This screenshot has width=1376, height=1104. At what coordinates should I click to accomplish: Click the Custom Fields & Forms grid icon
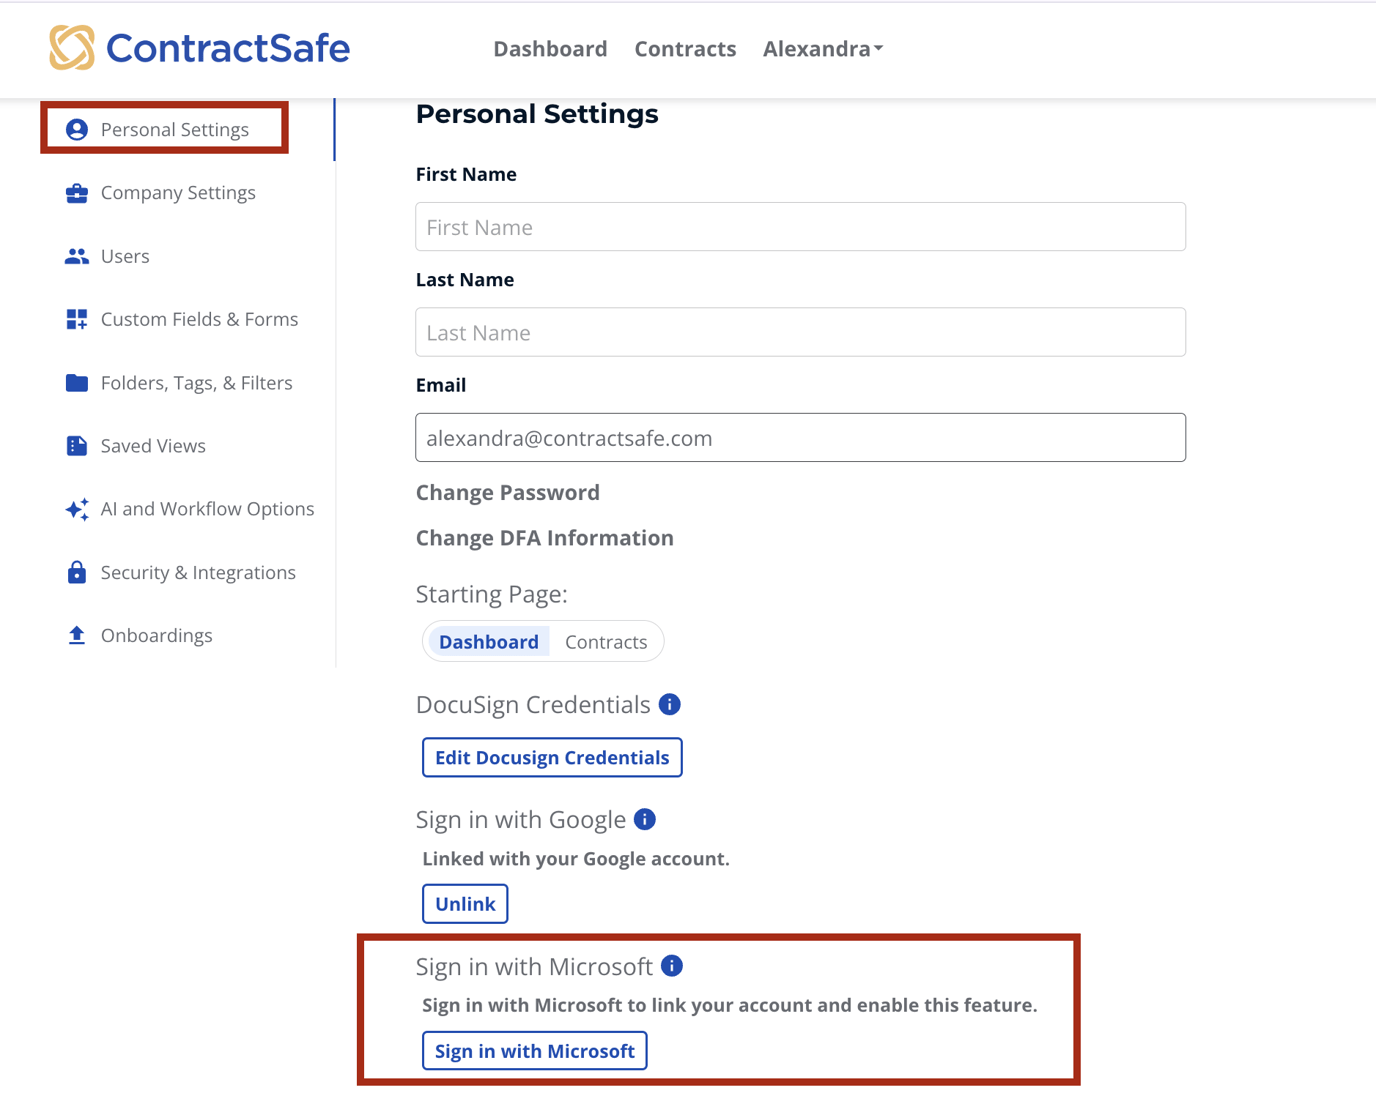coord(77,319)
